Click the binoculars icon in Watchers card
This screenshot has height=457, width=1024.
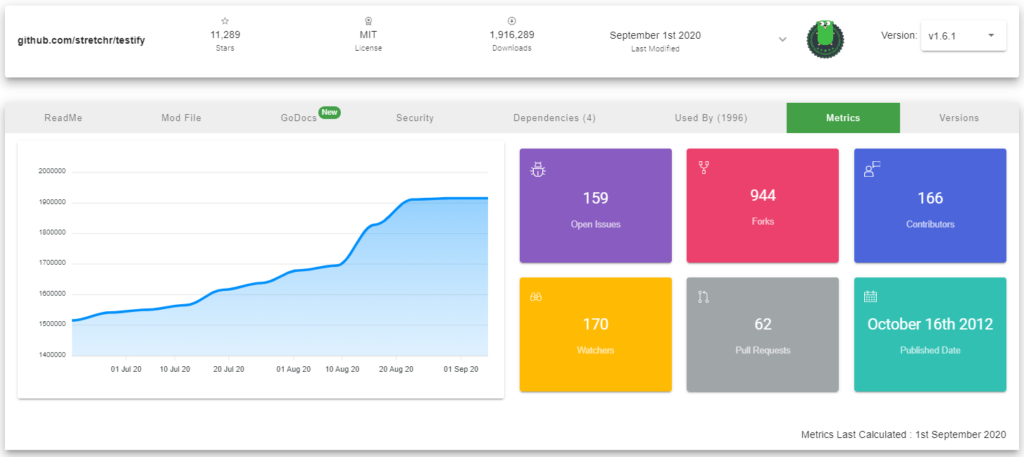537,297
